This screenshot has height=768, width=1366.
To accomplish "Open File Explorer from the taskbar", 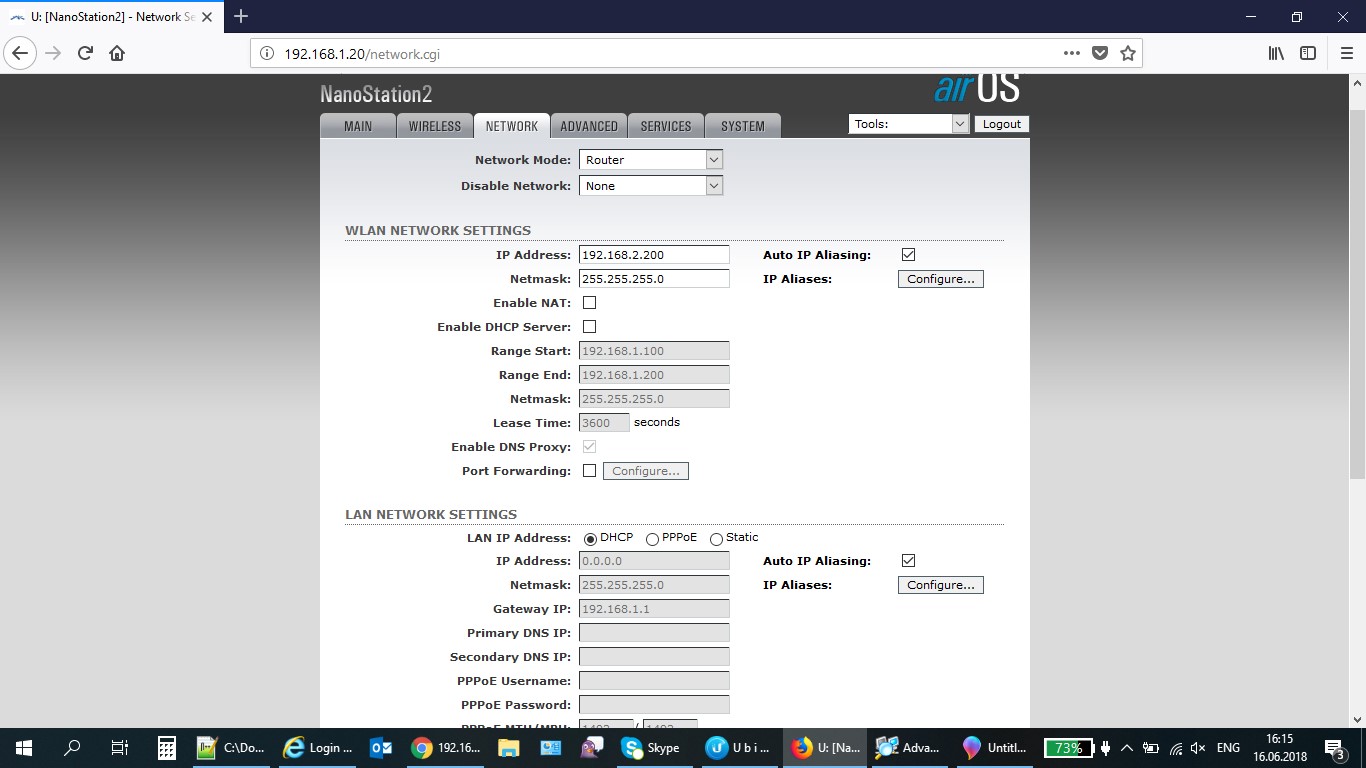I will (x=508, y=748).
